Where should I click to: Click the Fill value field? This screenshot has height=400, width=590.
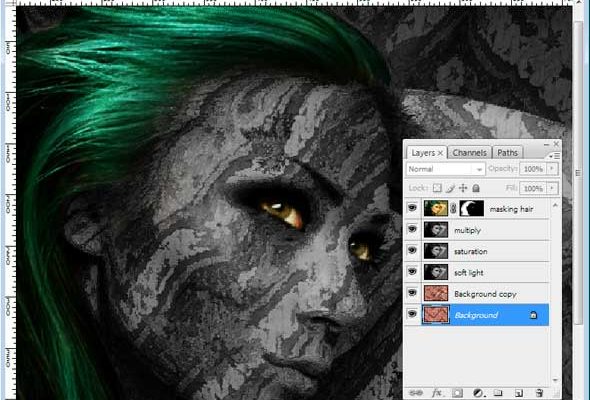(x=533, y=188)
